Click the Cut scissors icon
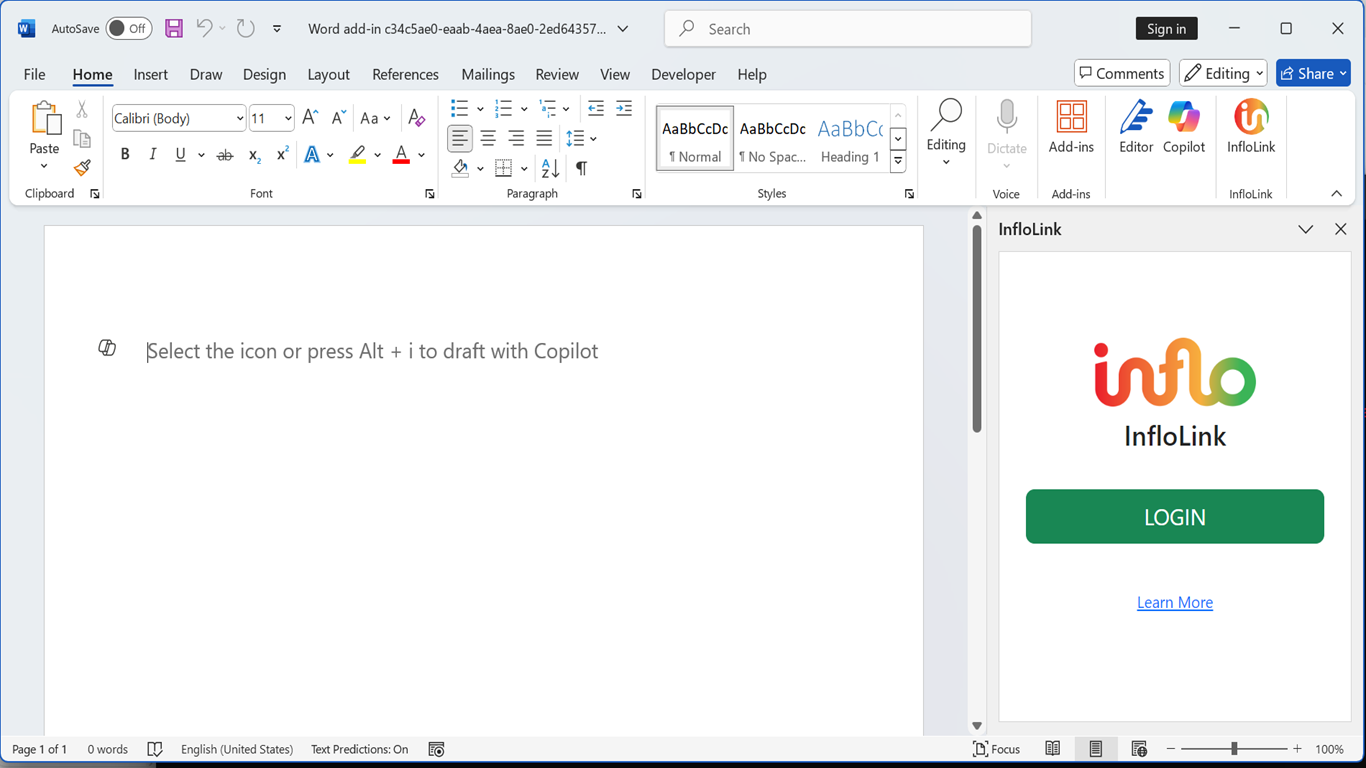The width and height of the screenshot is (1366, 768). pyautogui.click(x=82, y=110)
